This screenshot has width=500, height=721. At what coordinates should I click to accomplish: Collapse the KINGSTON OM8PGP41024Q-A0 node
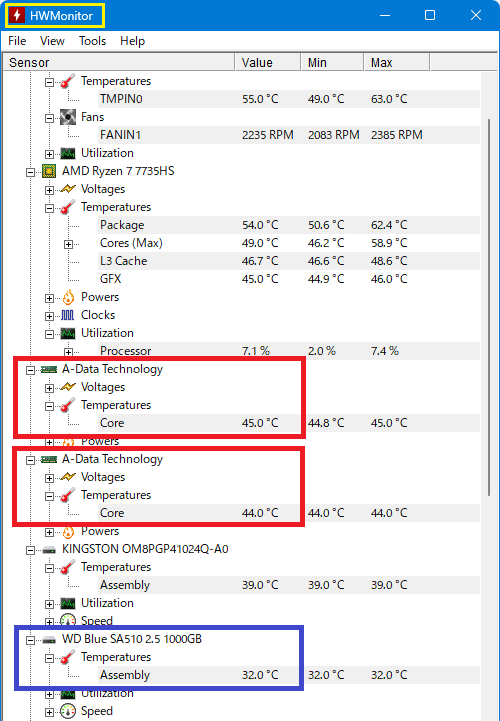[x=30, y=550]
